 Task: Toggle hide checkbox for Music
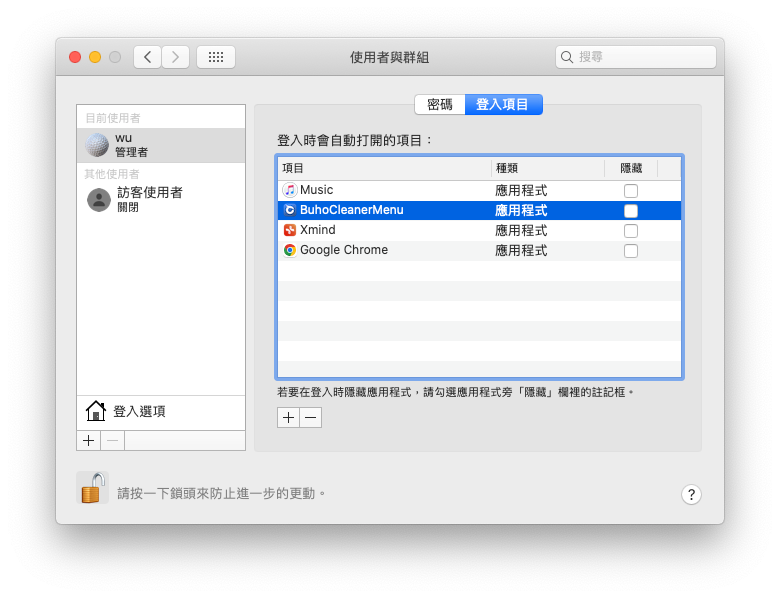click(631, 191)
